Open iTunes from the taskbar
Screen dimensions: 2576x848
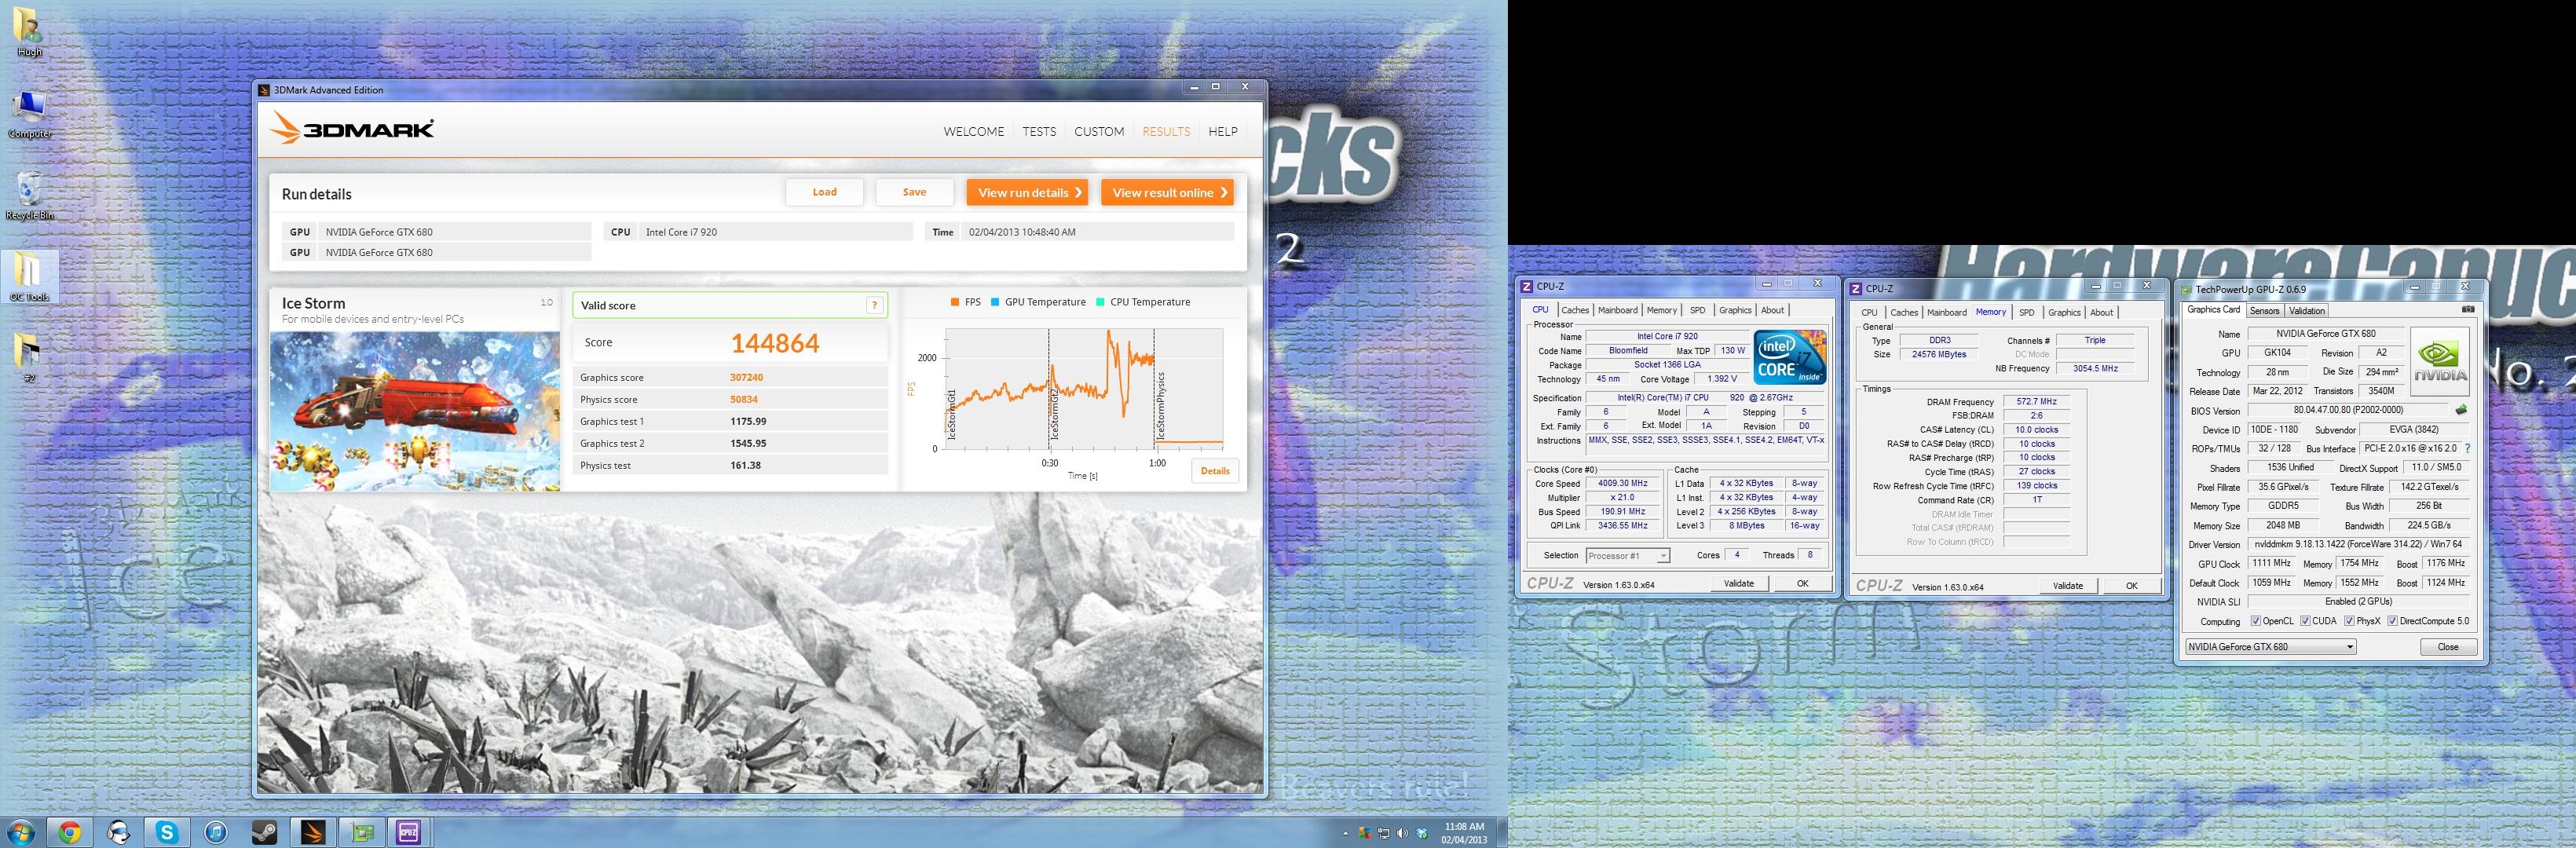tap(216, 832)
